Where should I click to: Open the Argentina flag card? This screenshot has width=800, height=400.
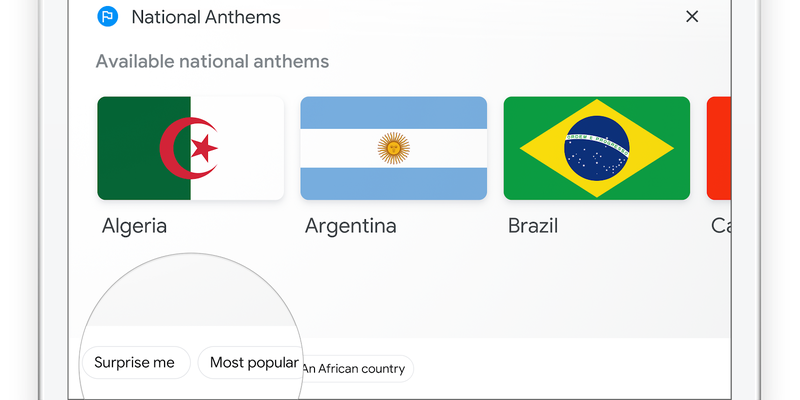393,148
